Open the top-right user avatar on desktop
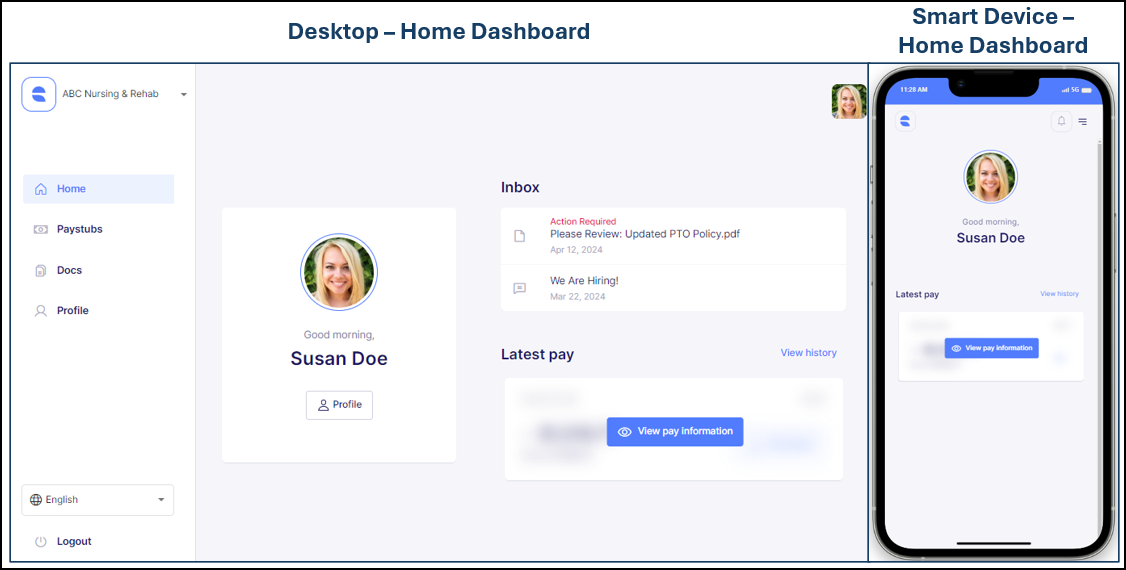1126x570 pixels. tap(849, 102)
